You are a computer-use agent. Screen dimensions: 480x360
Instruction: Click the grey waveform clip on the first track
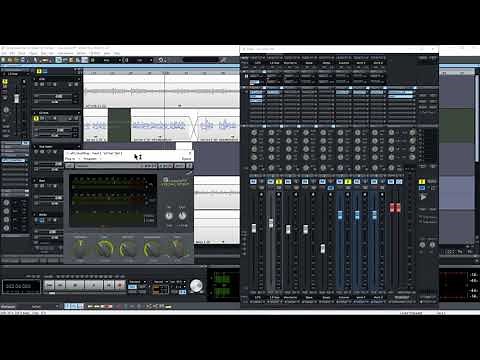(x=161, y=91)
